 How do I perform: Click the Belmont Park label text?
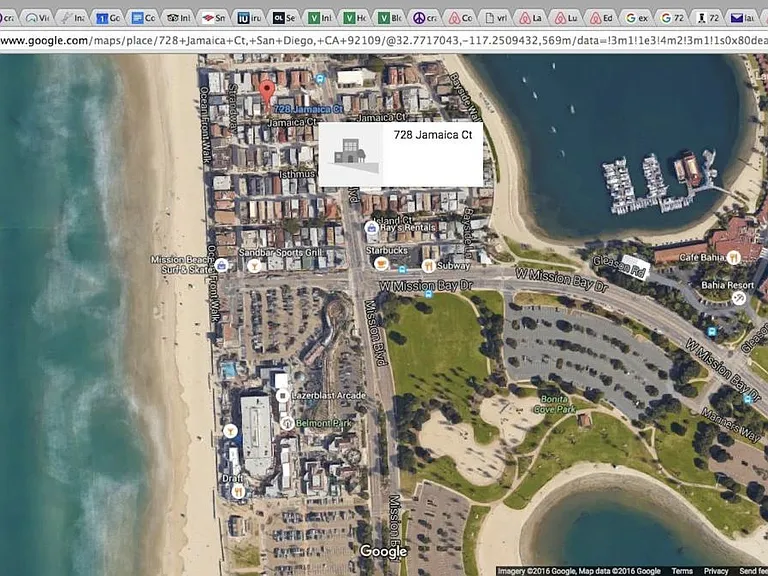tap(323, 423)
